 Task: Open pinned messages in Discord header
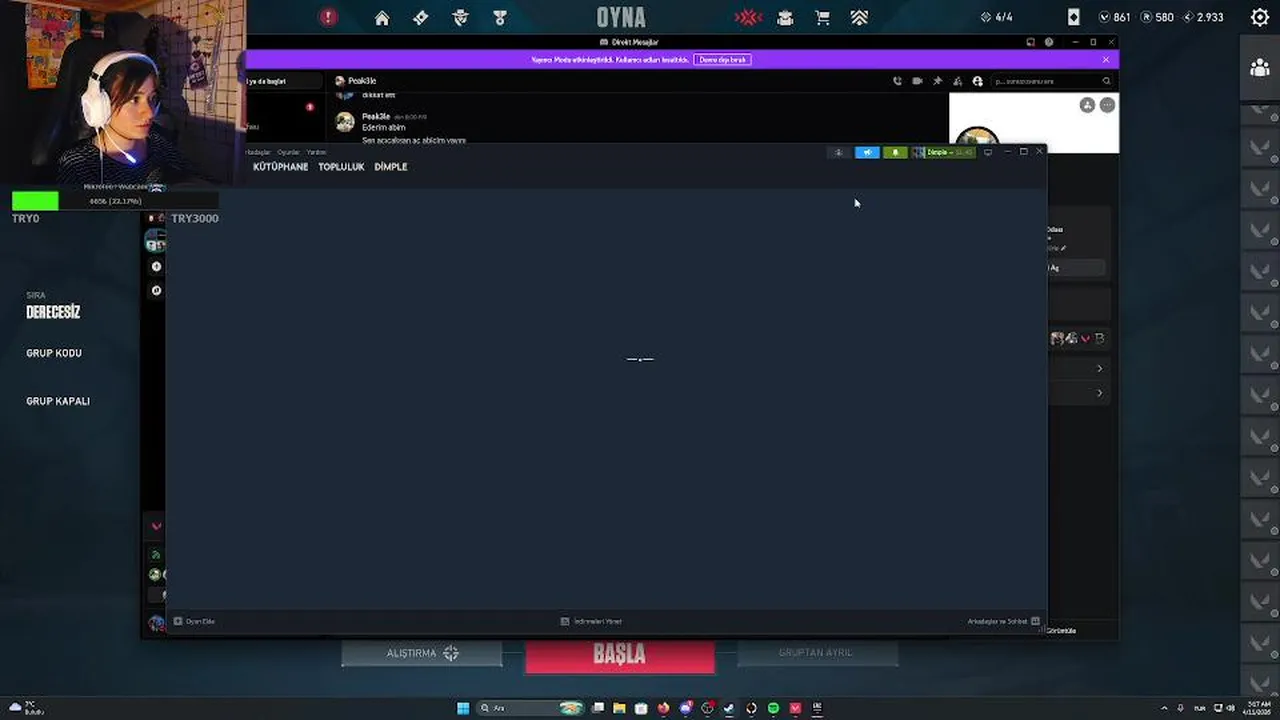pyautogui.click(x=937, y=81)
